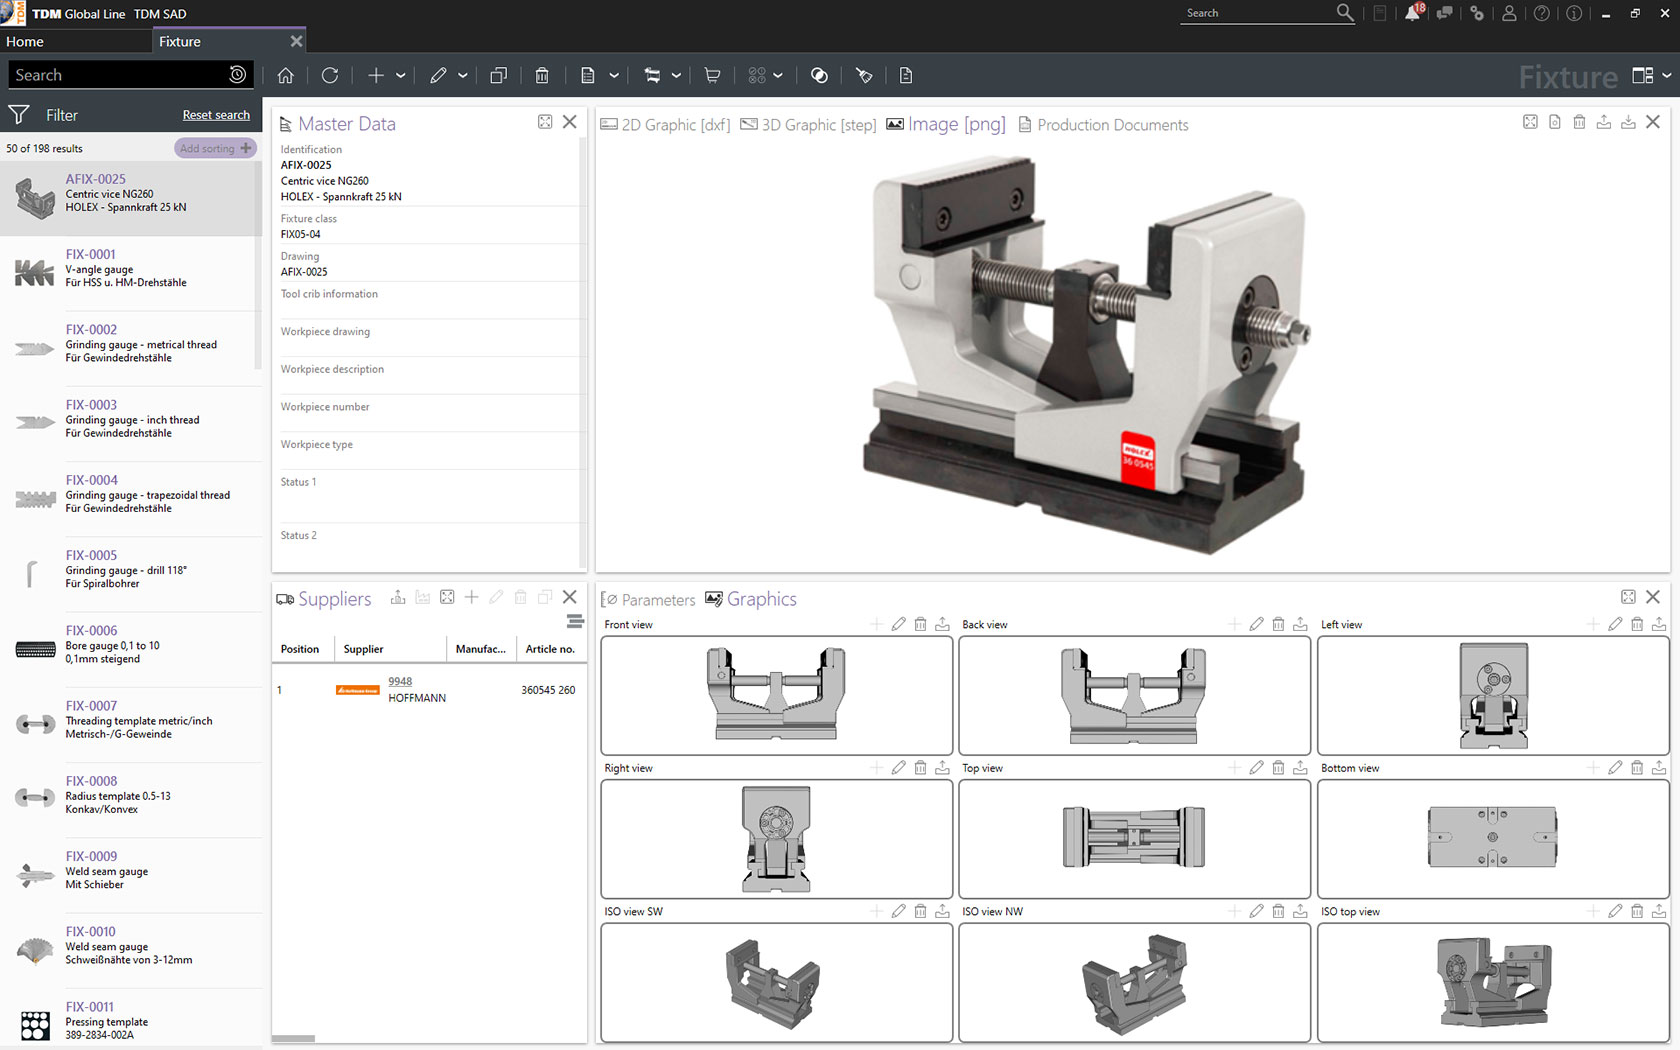Screen dimensions: 1680x1050
Task: Click the plus icon to add a fixture
Action: click(x=376, y=75)
